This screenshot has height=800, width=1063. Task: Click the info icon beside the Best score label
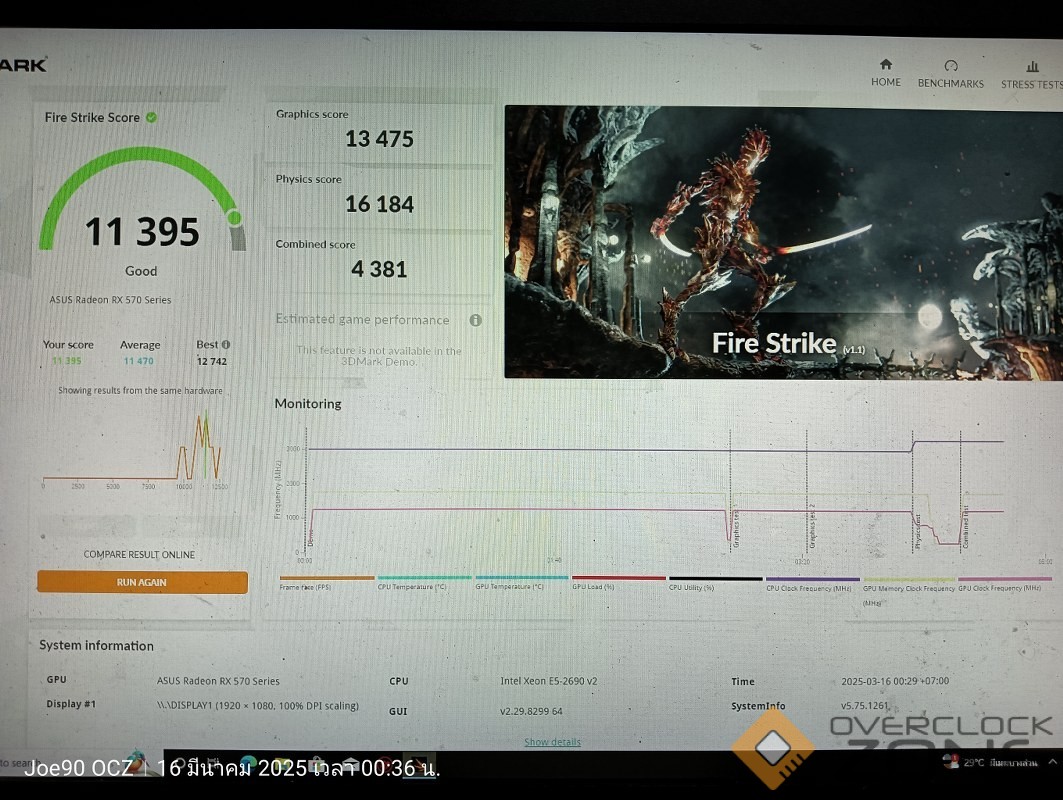[226, 344]
